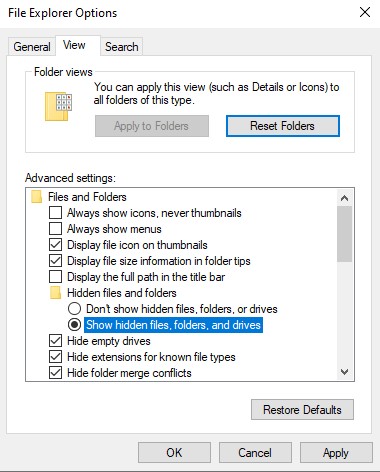Uncheck Display file icon on thumbnails
Viewport: 380px width, 472px height.
[x=55, y=245]
